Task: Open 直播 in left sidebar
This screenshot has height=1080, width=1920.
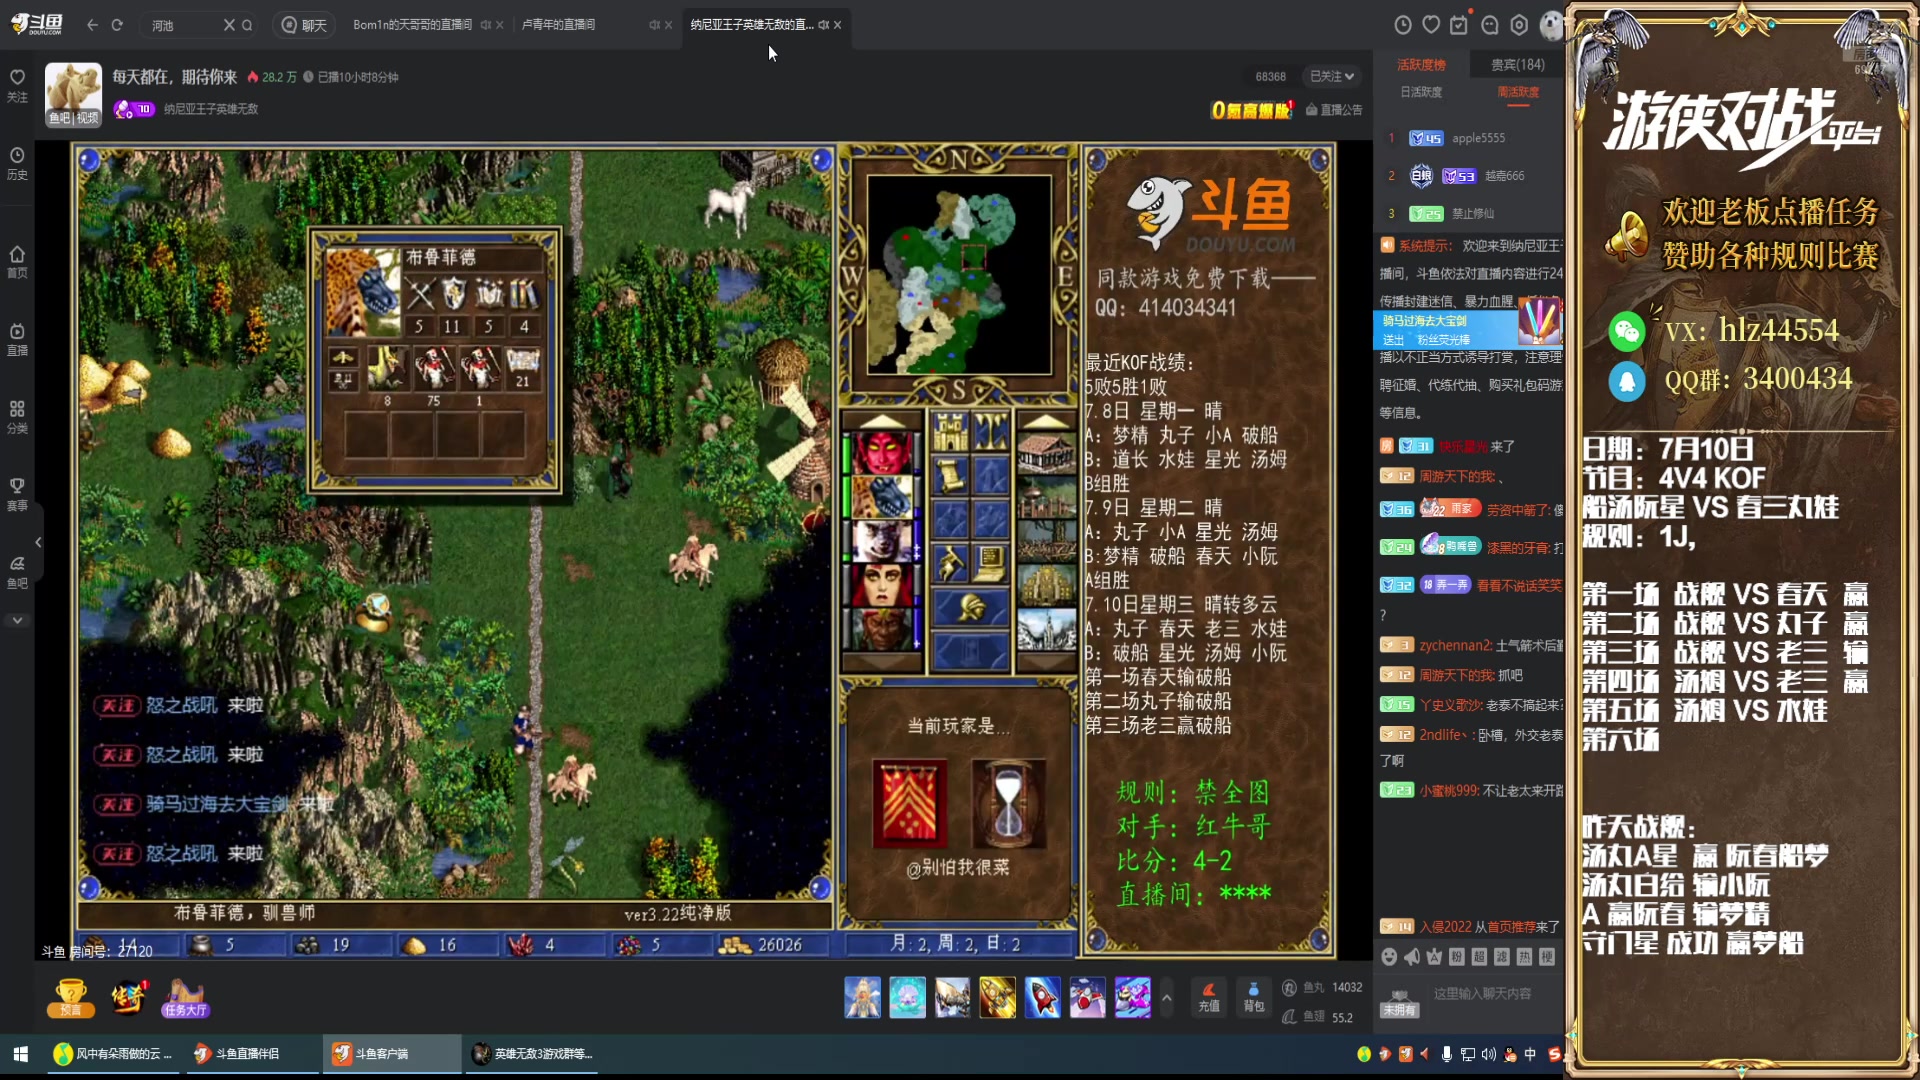Action: tap(17, 340)
